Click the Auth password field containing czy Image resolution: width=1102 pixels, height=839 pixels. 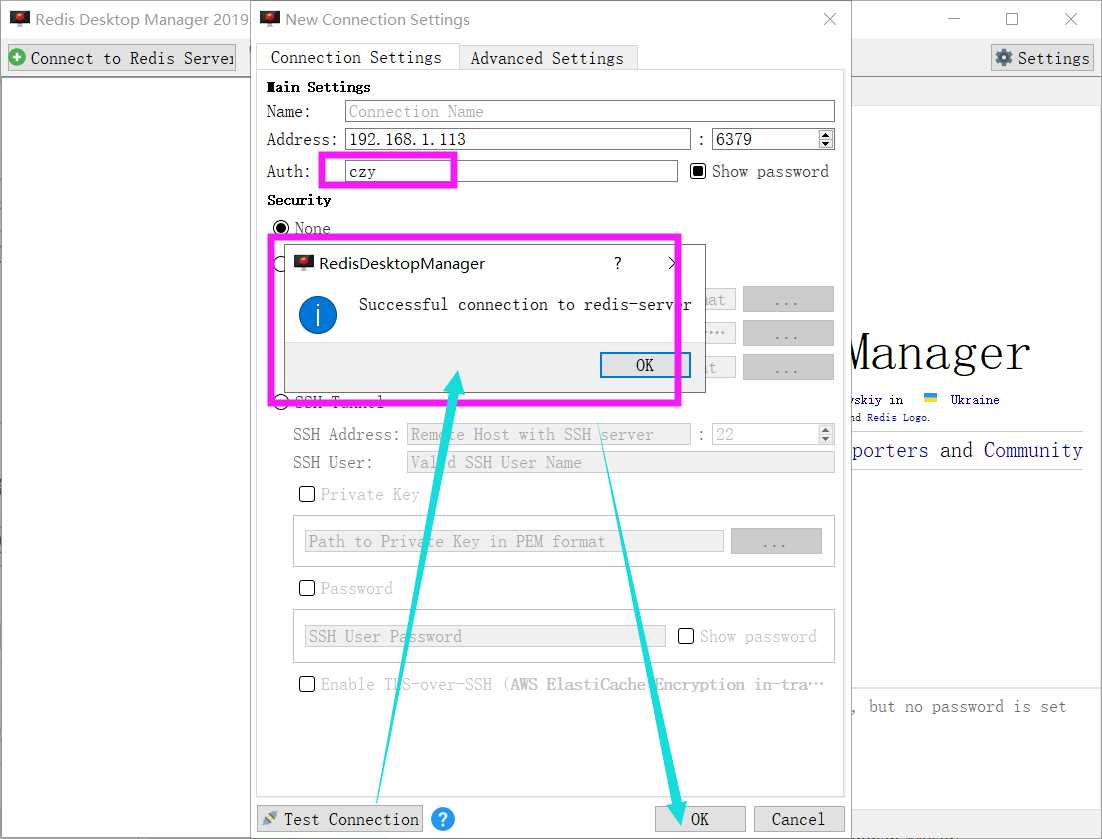511,171
